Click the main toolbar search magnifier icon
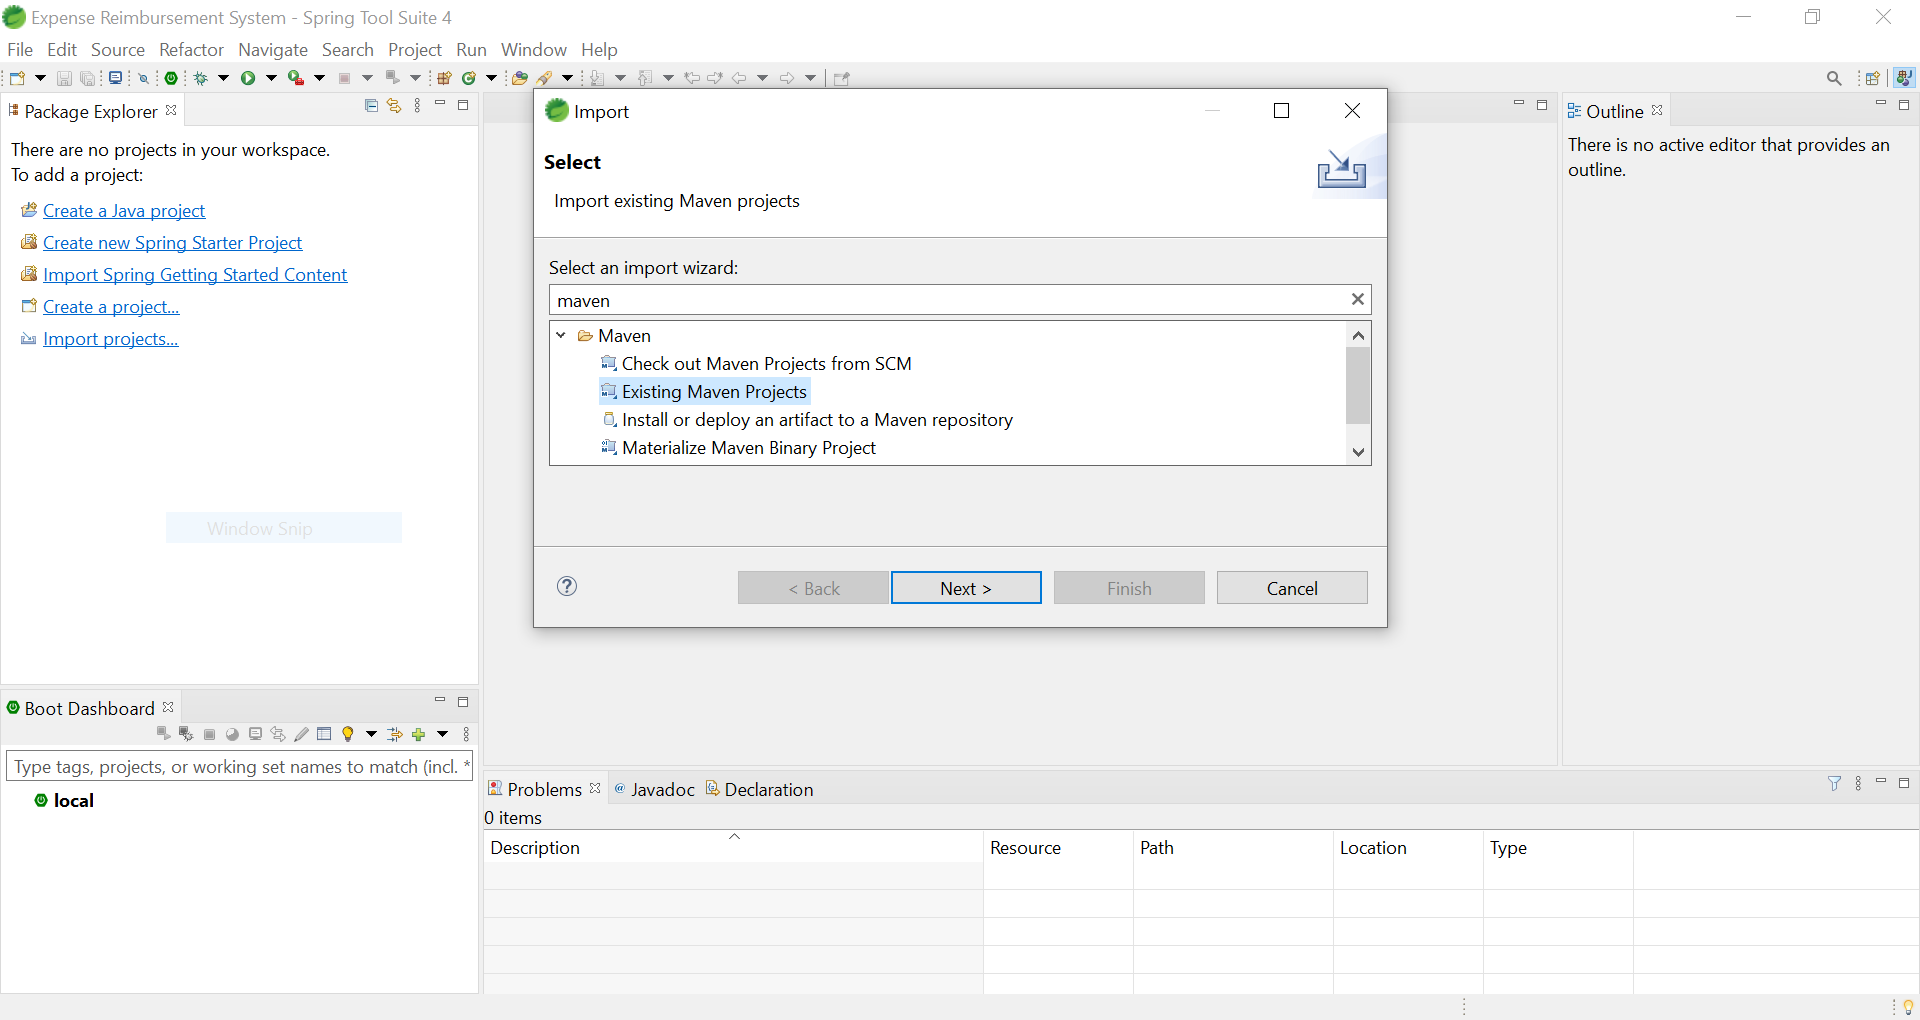The width and height of the screenshot is (1920, 1020). [x=1834, y=78]
